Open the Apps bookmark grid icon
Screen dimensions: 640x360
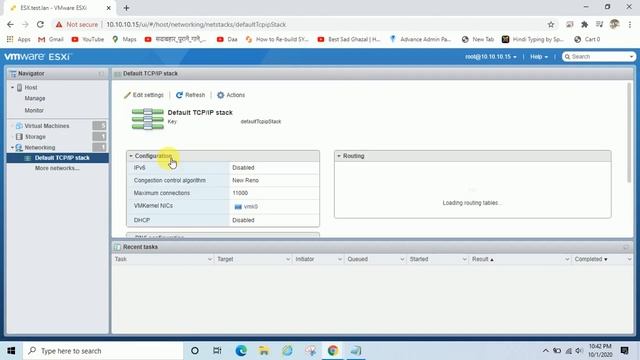coord(10,39)
